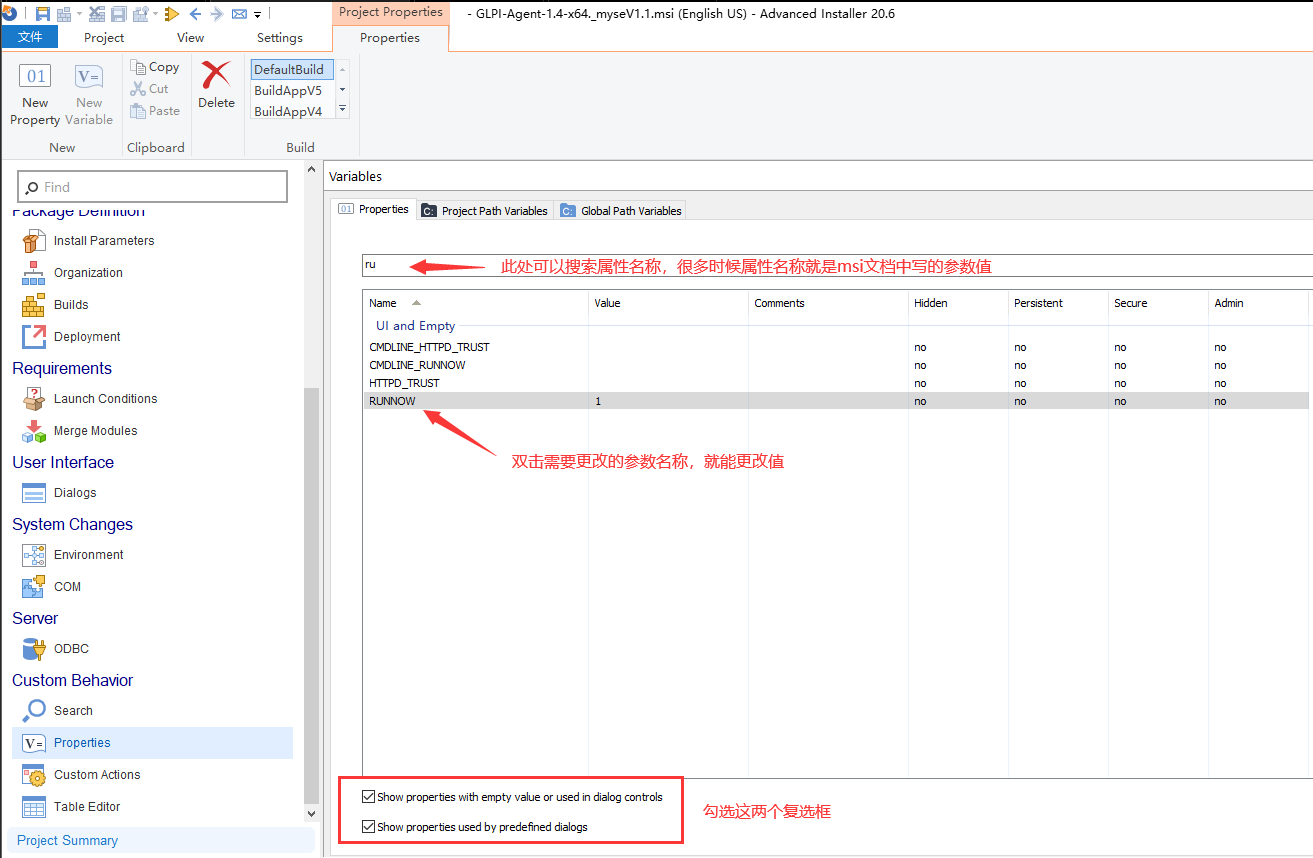
Task: Click the Copy button in Clipboard group
Action: pos(155,67)
